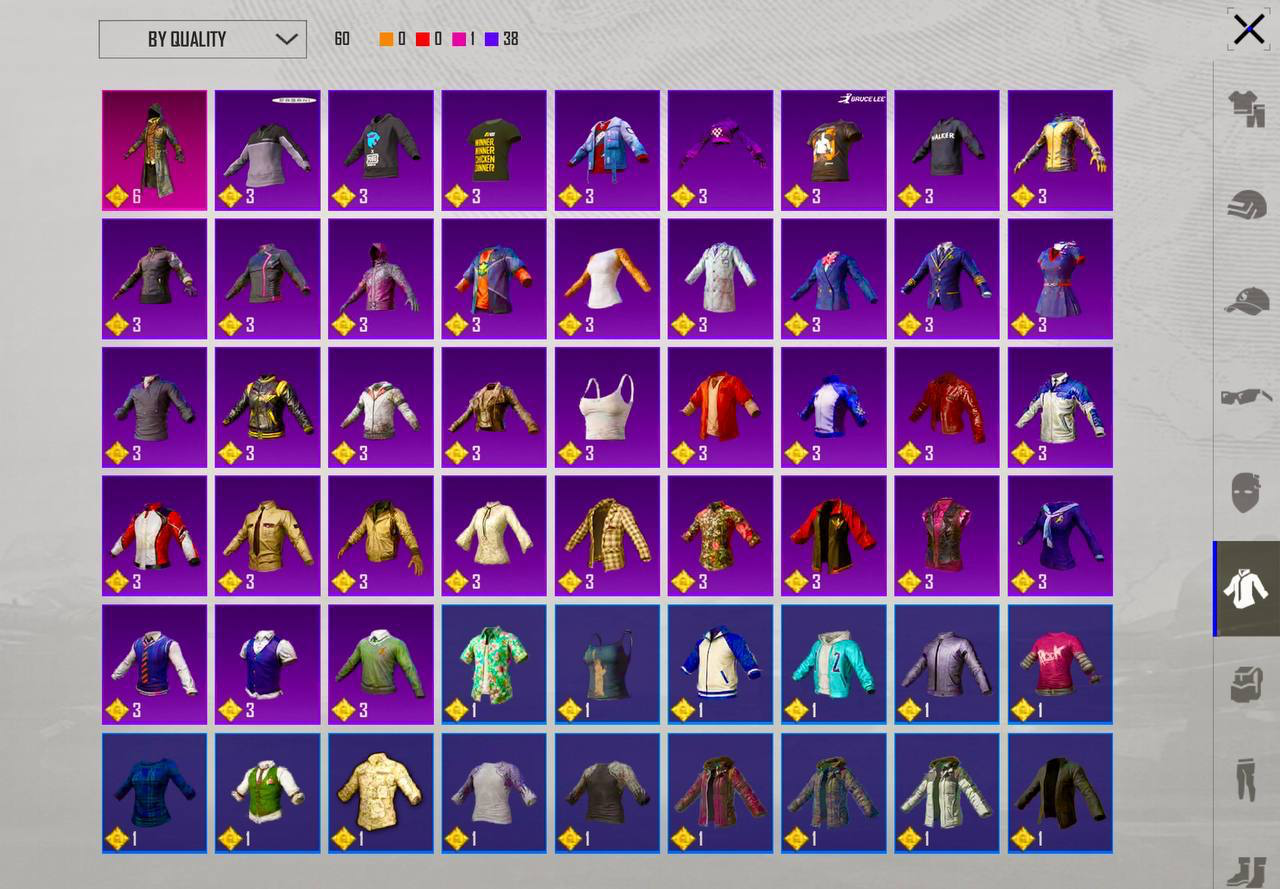Pick the purple vest over white shirt
Image resolution: width=1280 pixels, height=889 pixels.
pyautogui.click(x=267, y=664)
